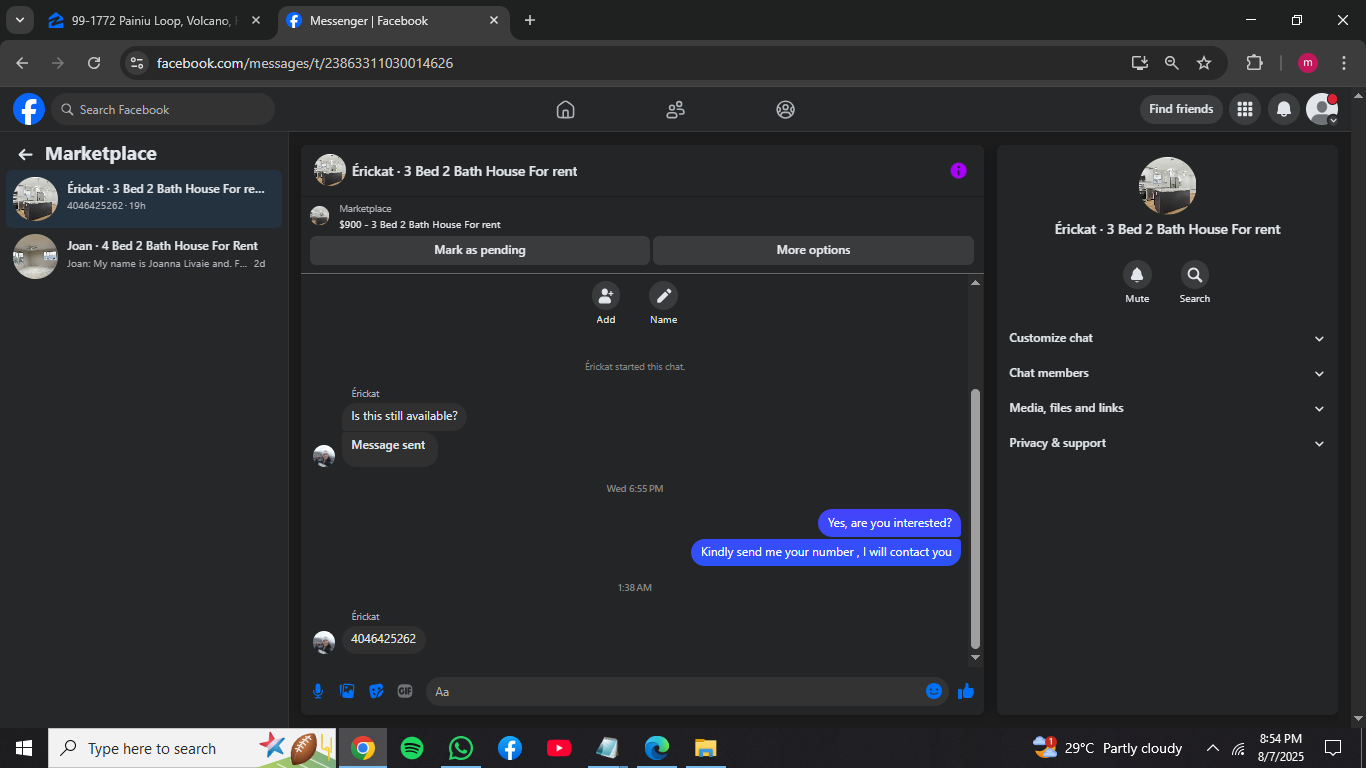
Task: Attach a photo or file icon
Action: pos(347,691)
